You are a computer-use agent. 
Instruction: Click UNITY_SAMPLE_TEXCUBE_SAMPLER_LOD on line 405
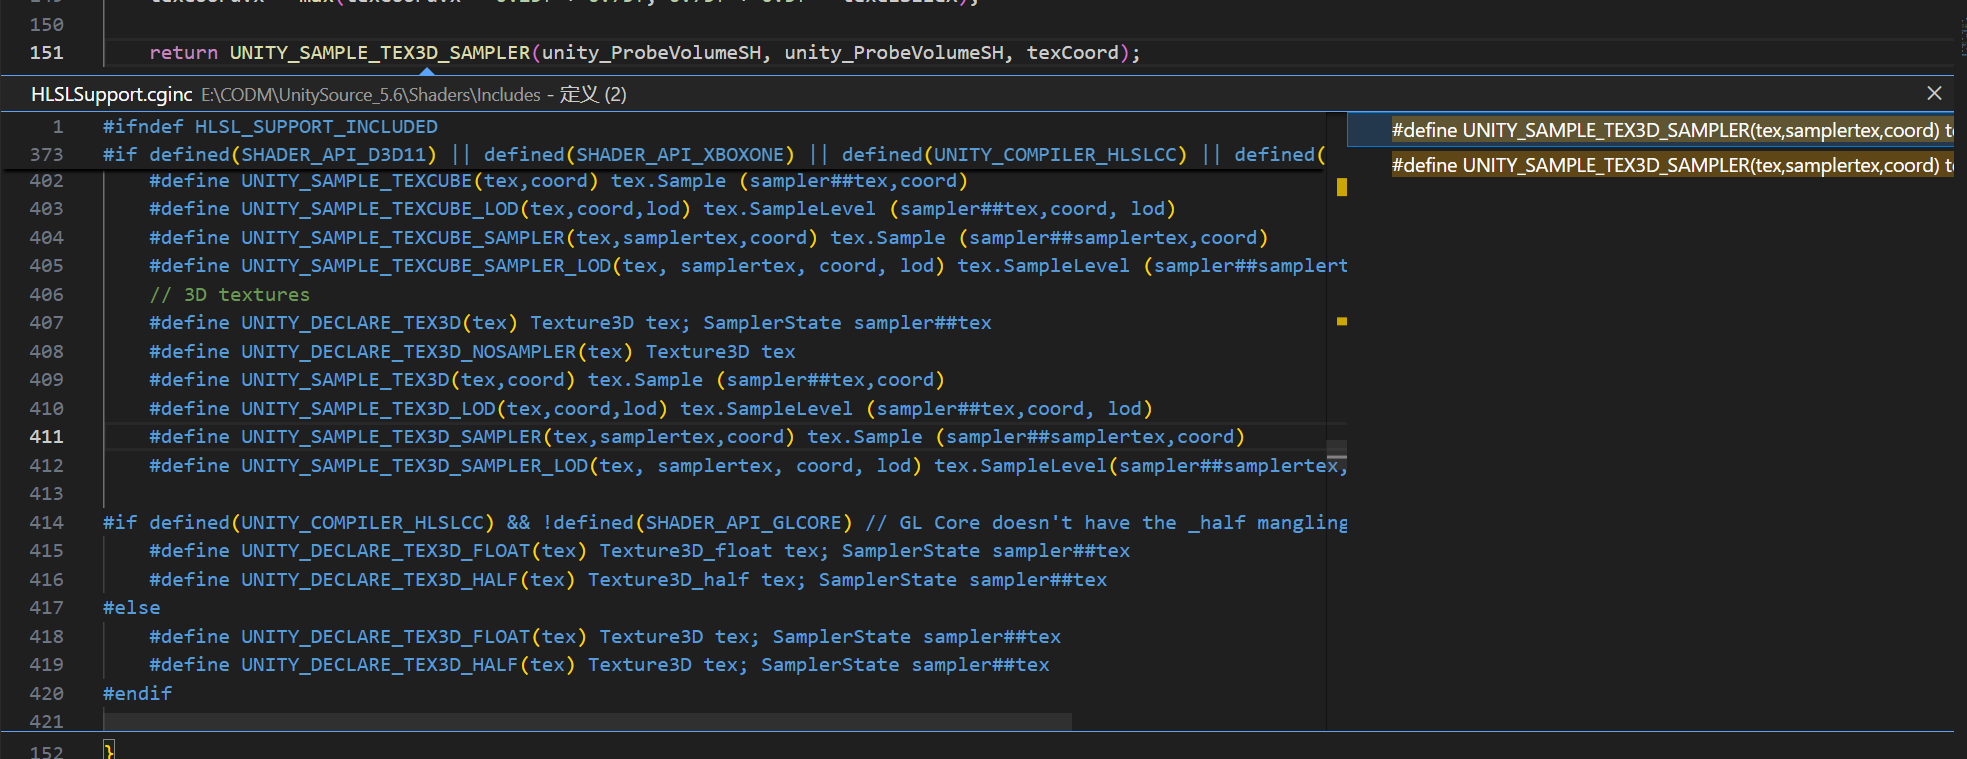(426, 266)
